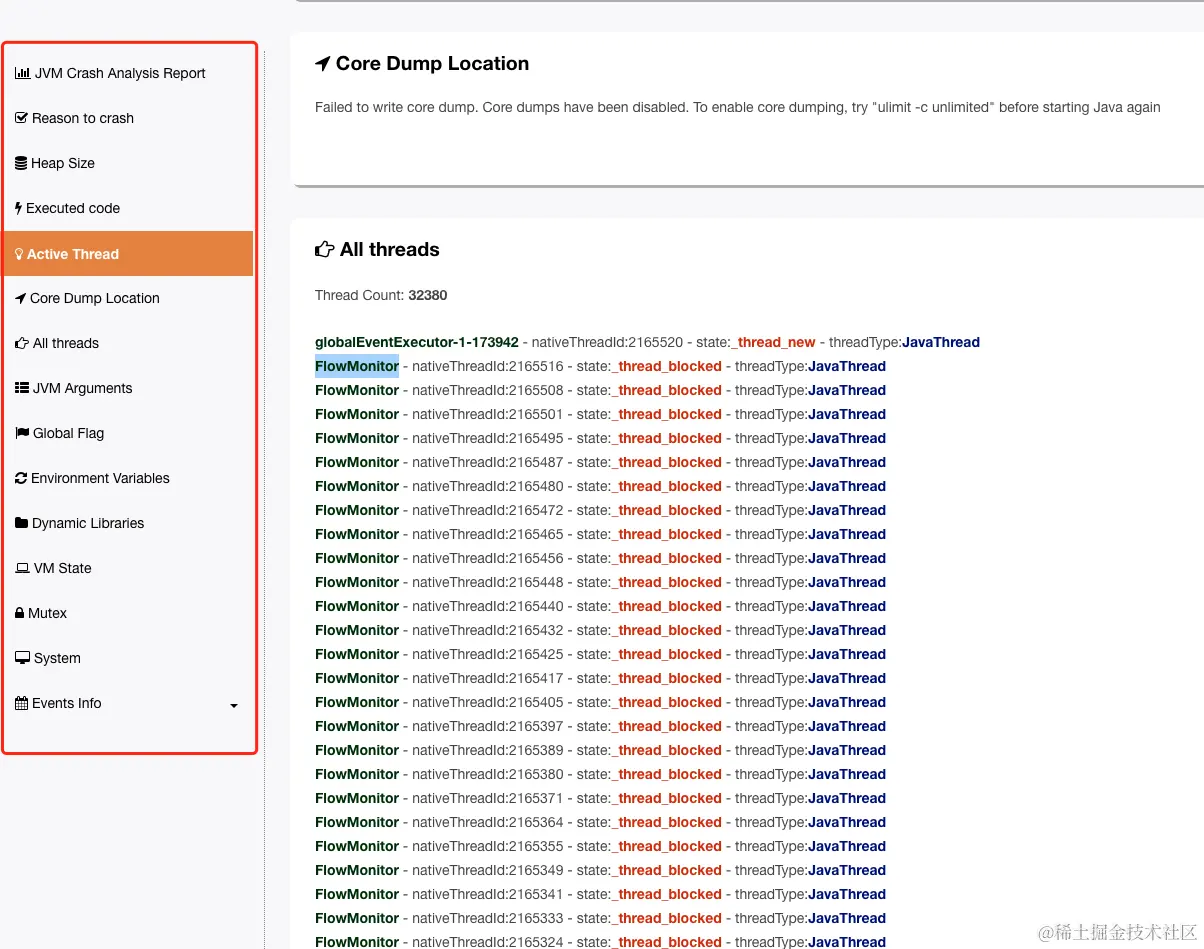Viewport: 1204px width, 949px height.
Task: Click the list icon beside JVM Arguments
Action: point(22,388)
